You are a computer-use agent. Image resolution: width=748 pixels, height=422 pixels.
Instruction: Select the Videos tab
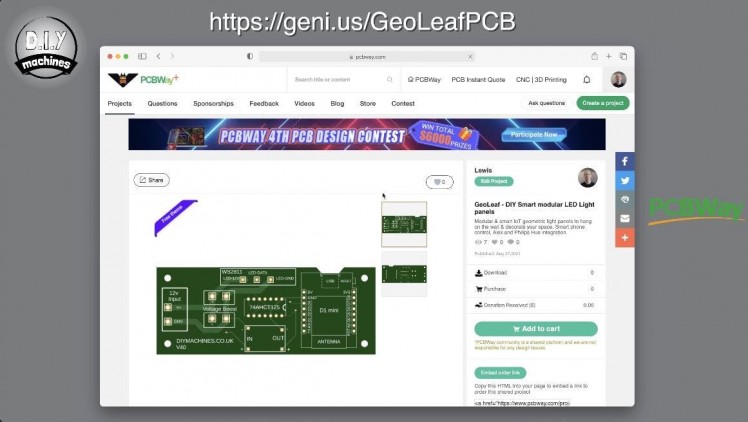tap(304, 103)
